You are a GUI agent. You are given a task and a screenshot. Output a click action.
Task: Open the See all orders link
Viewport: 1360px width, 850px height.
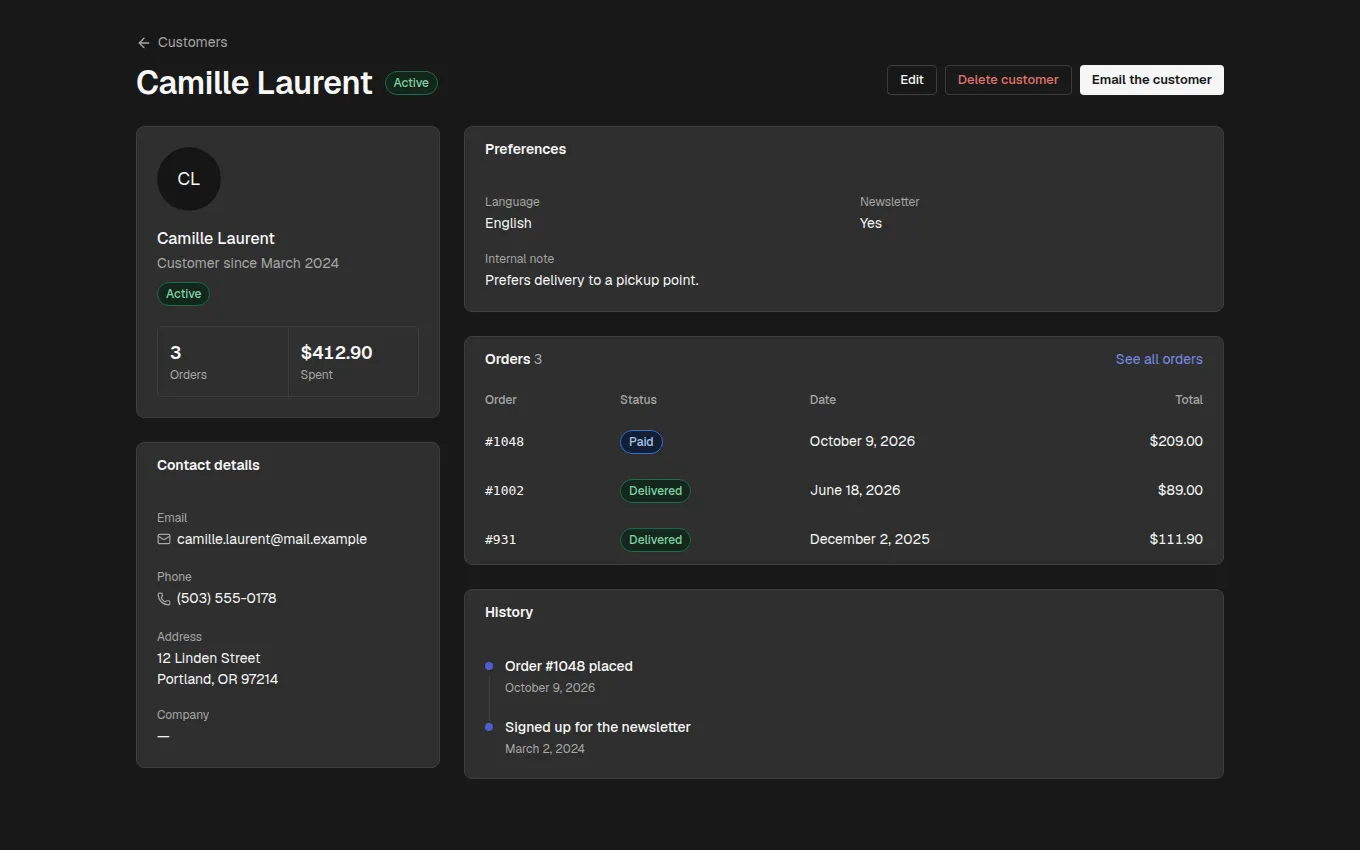1159,359
